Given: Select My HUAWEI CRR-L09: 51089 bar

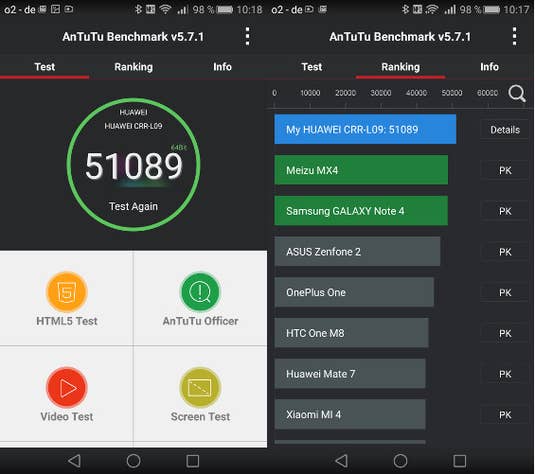Looking at the screenshot, I should coord(365,129).
